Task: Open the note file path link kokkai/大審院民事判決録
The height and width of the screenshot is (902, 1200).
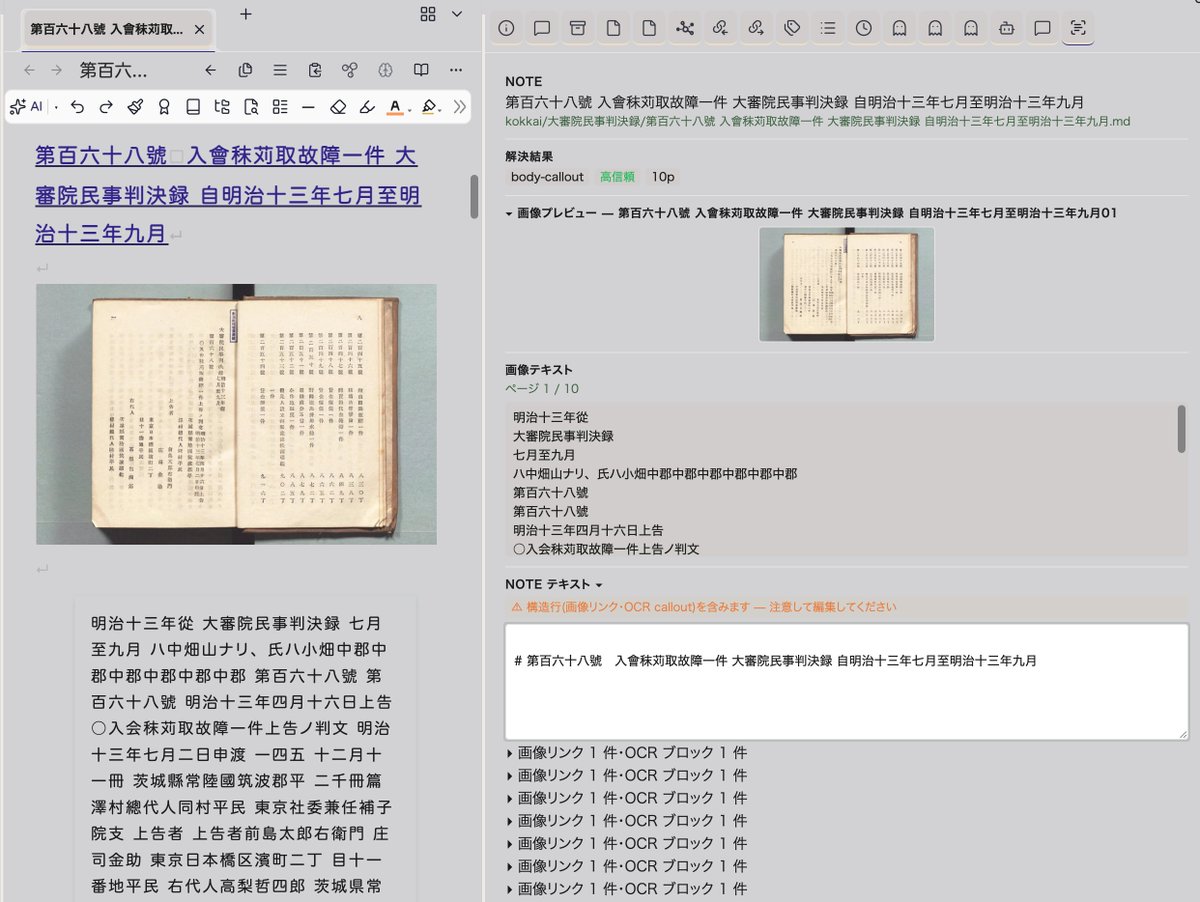Action: tap(818, 121)
